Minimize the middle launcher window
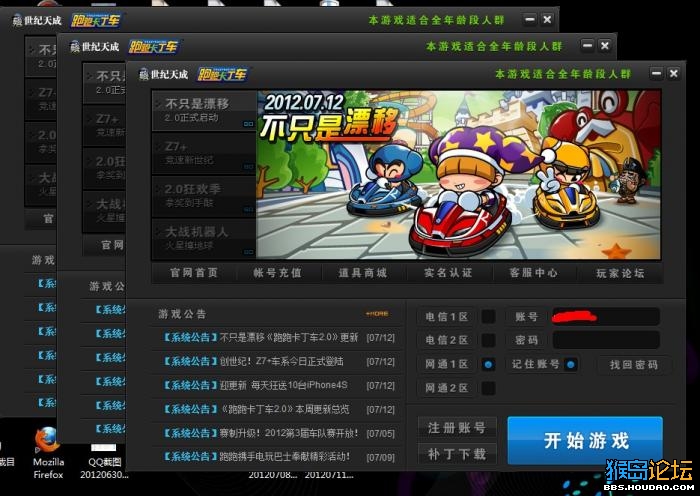This screenshot has width=700, height=496. click(x=588, y=46)
